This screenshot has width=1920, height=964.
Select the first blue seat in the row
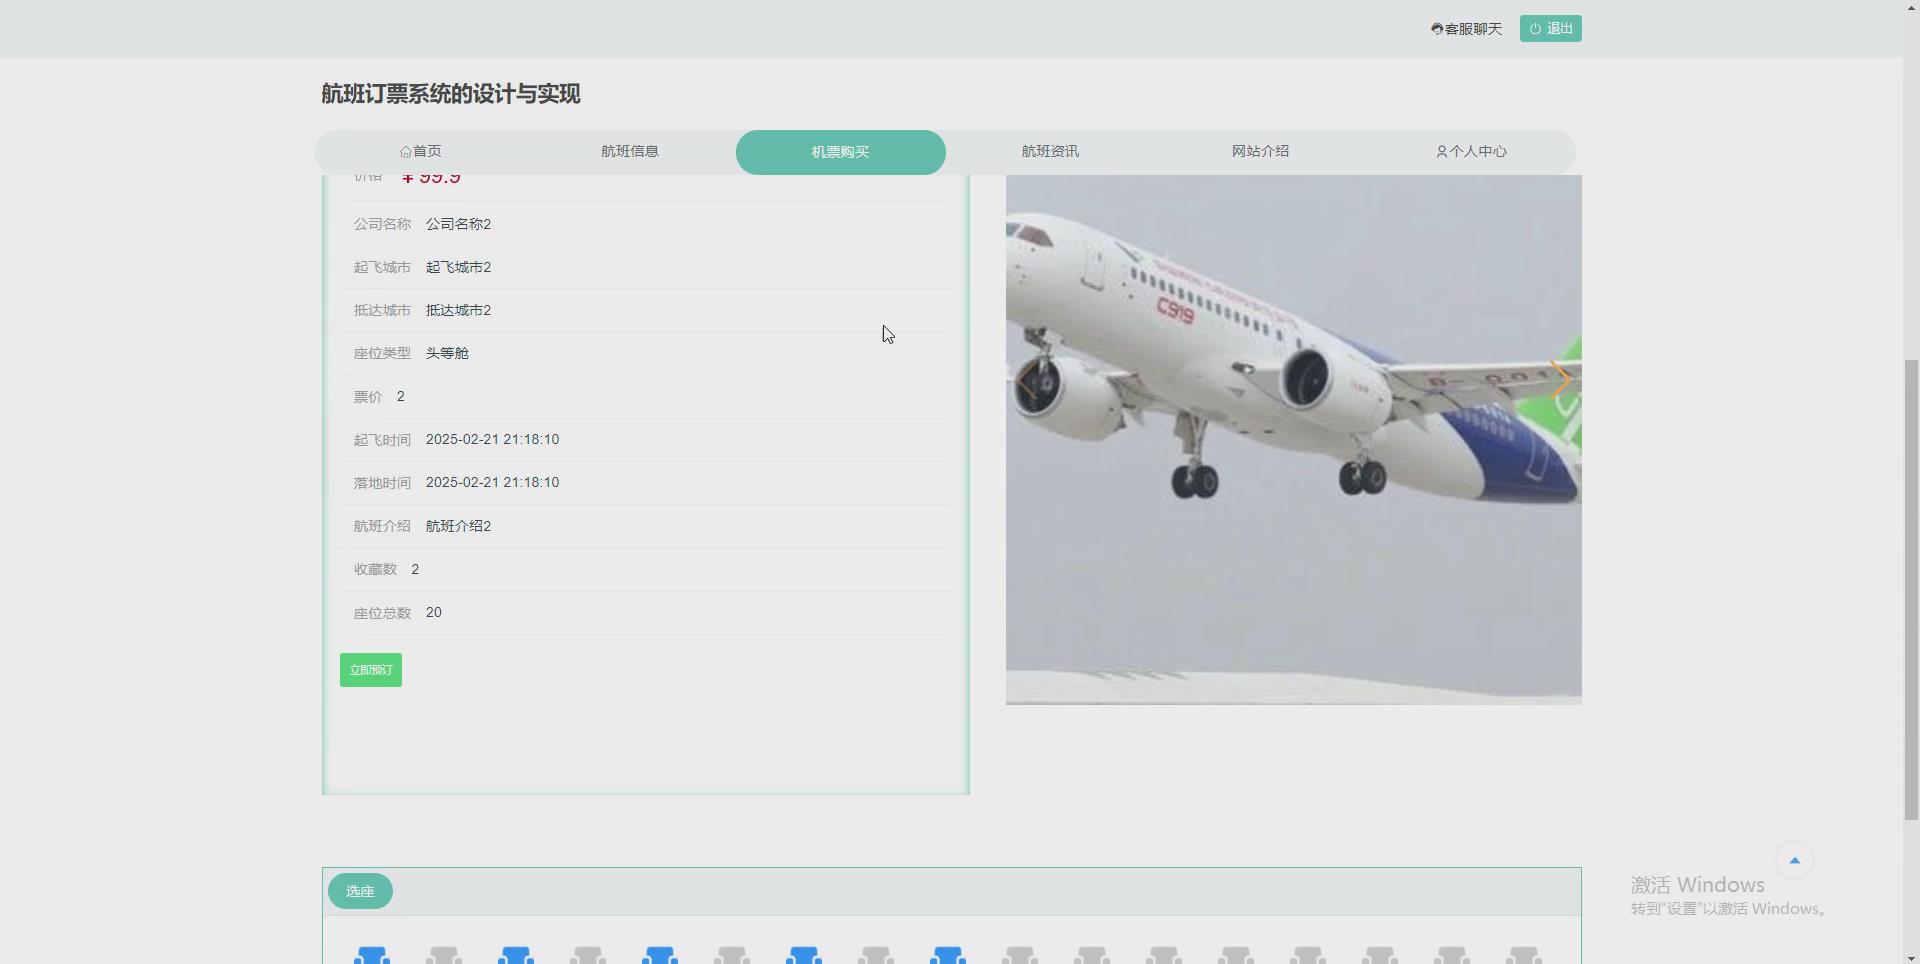371,955
